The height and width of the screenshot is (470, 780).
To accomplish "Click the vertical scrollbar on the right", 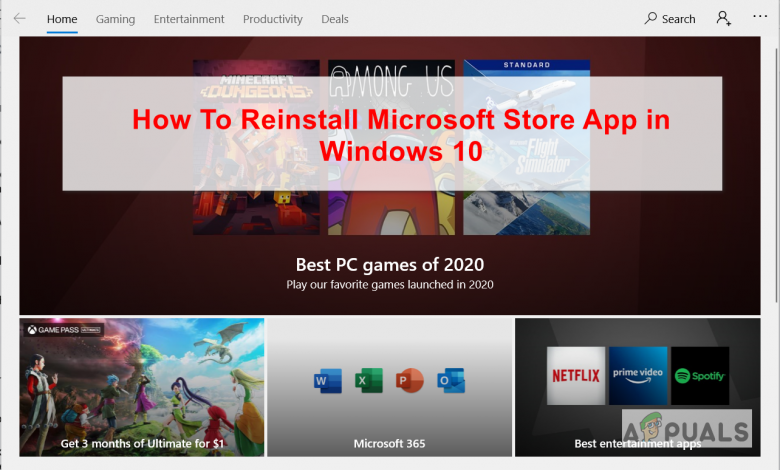I will [776, 175].
